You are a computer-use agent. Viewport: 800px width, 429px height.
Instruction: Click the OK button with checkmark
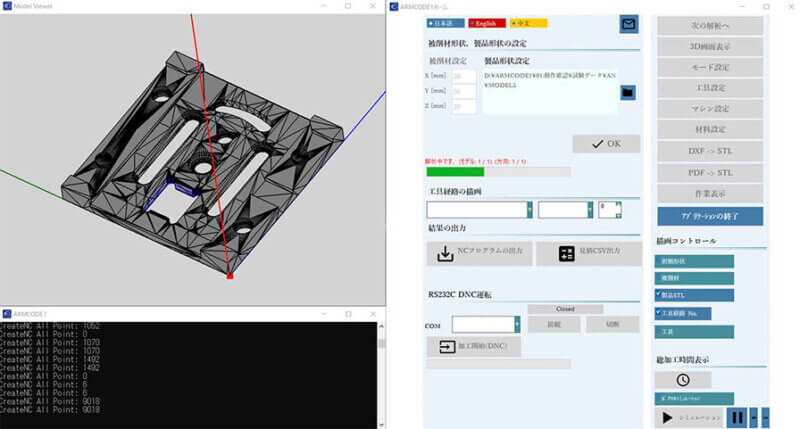click(606, 144)
